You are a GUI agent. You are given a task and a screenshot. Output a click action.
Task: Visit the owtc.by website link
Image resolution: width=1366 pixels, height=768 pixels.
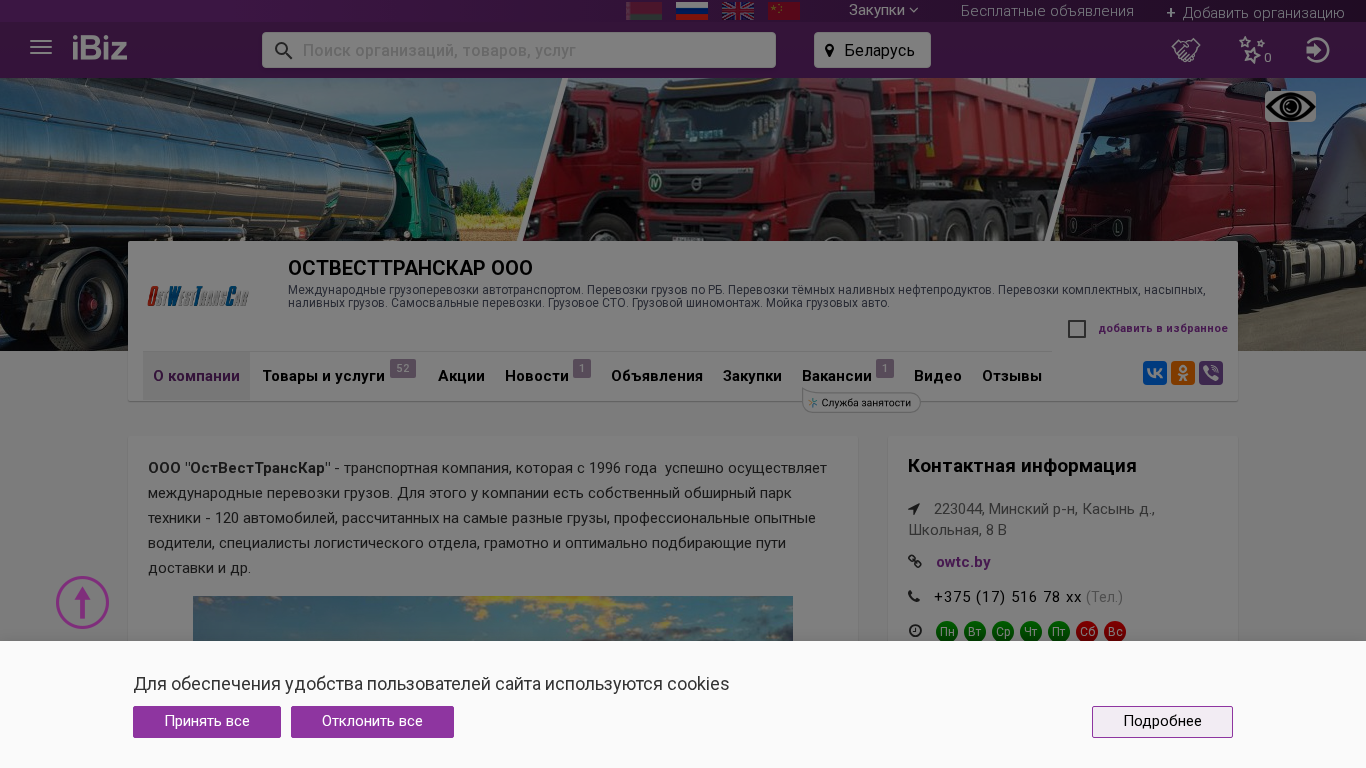click(x=963, y=562)
